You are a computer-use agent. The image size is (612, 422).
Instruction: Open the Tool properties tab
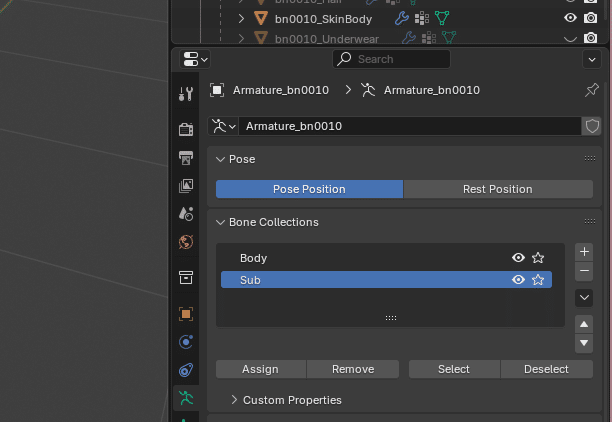pyautogui.click(x=186, y=94)
